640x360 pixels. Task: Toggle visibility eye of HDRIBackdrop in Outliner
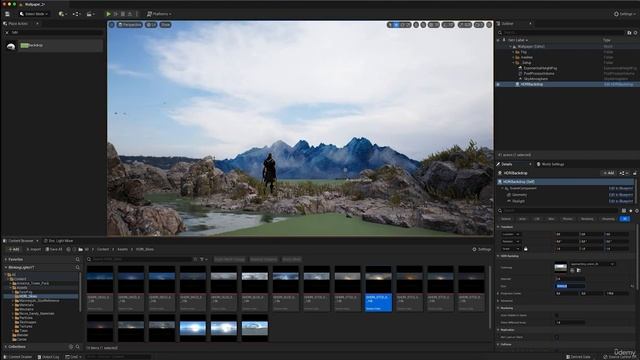coord(498,84)
